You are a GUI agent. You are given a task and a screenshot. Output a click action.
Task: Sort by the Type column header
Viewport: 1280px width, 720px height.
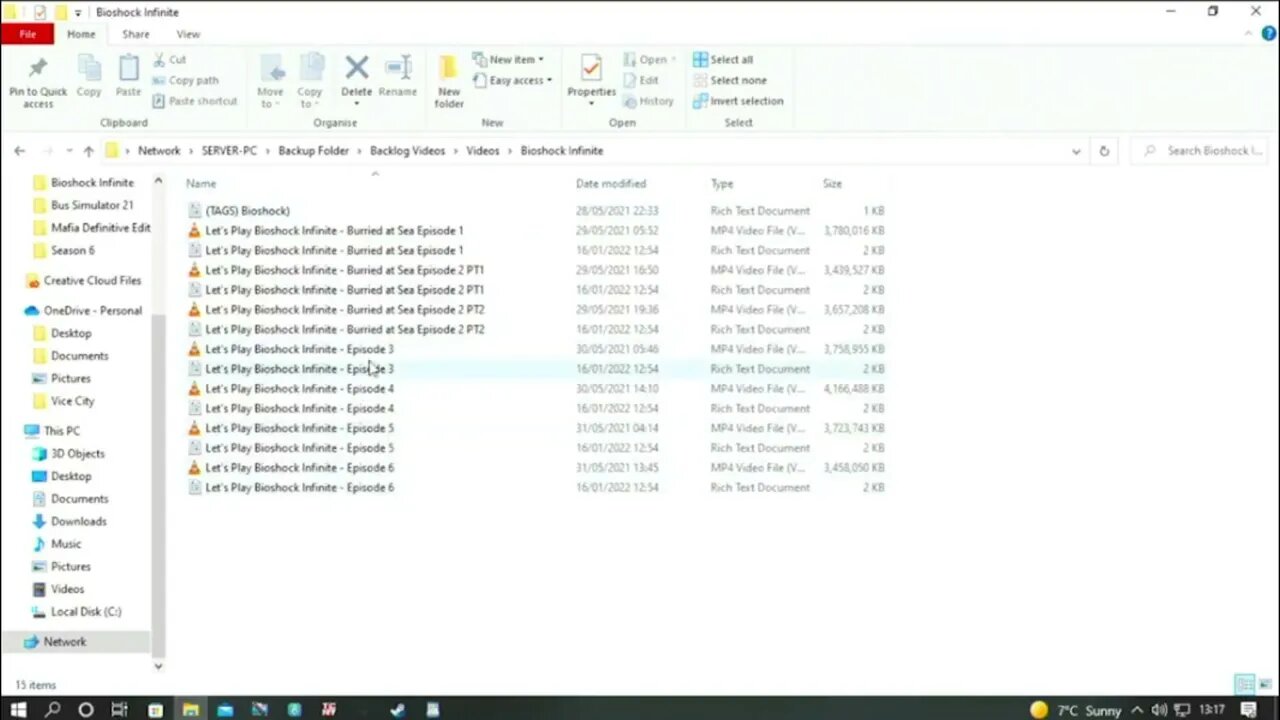(x=722, y=184)
